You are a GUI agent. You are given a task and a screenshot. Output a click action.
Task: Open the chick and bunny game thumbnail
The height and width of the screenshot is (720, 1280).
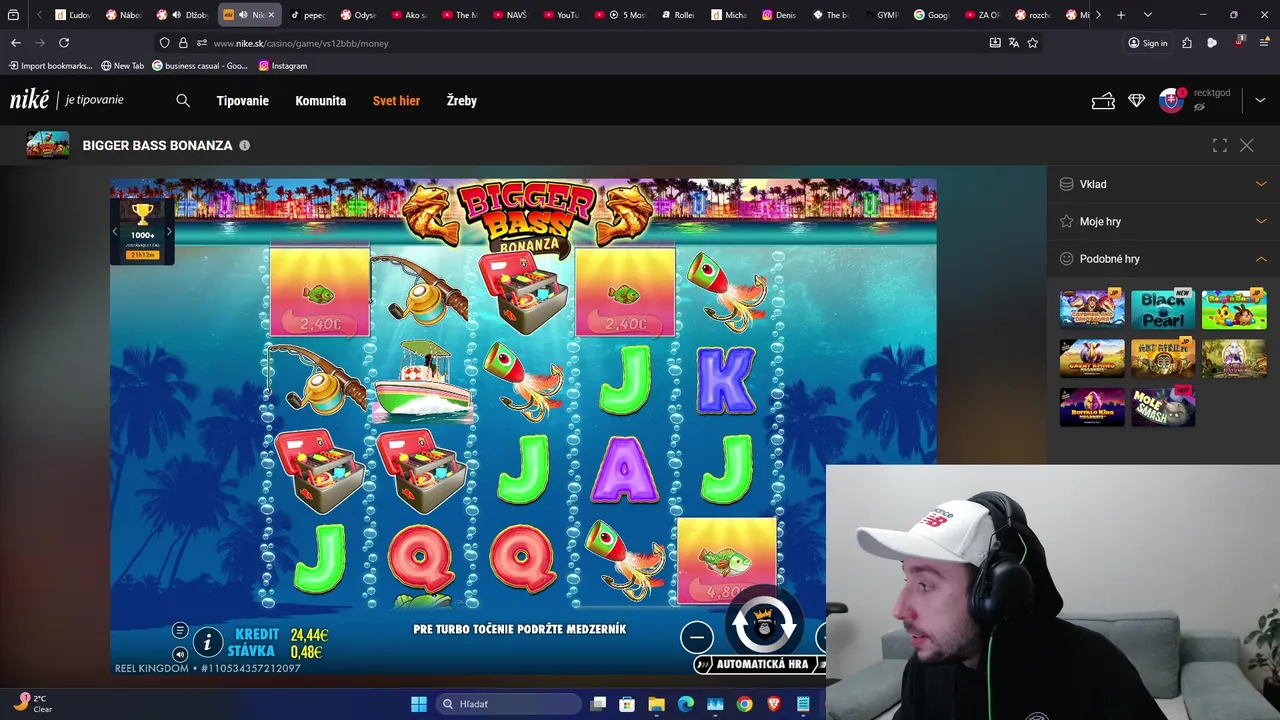1234,309
